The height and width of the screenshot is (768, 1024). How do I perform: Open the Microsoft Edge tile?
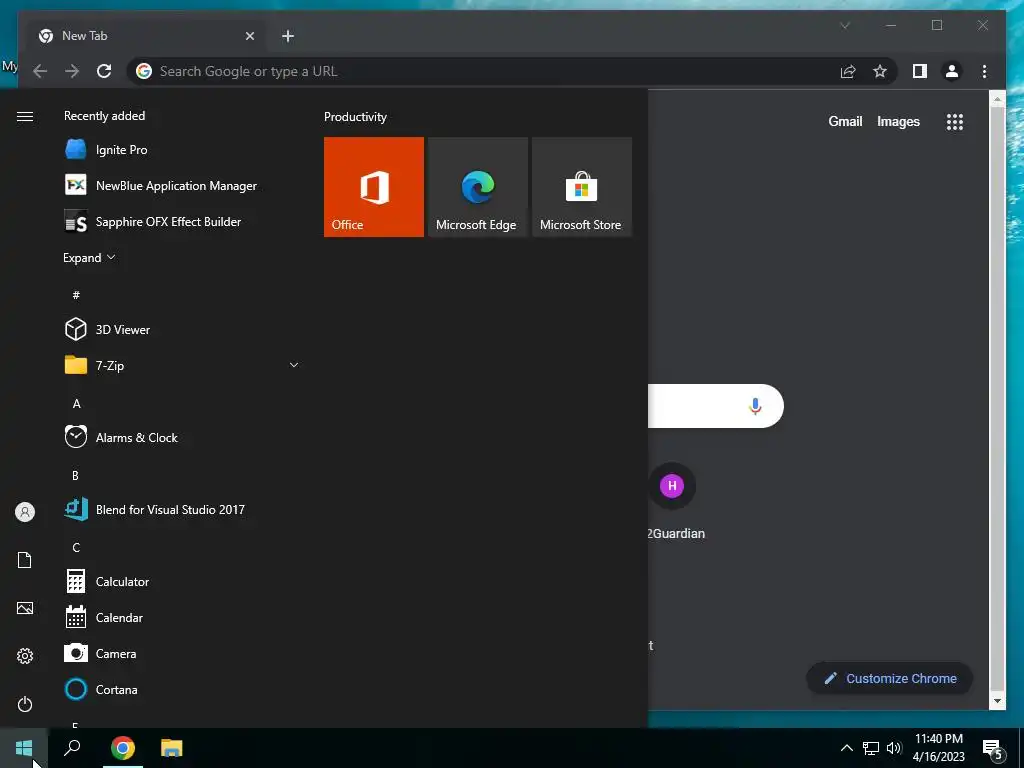tap(477, 187)
